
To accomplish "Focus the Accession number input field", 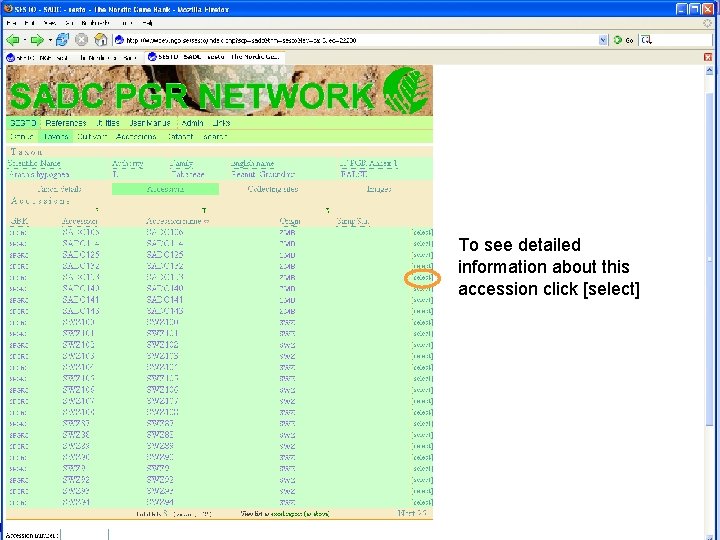I will (85, 535).
